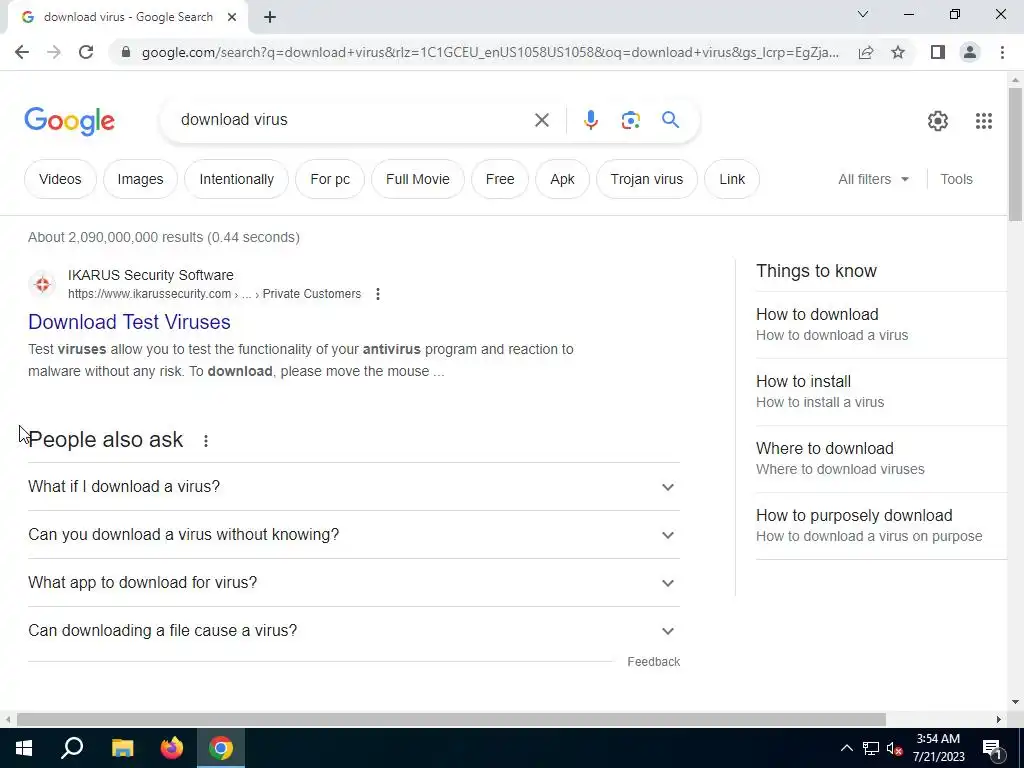Open How to download topic
The height and width of the screenshot is (768, 1024).
pos(882,324)
